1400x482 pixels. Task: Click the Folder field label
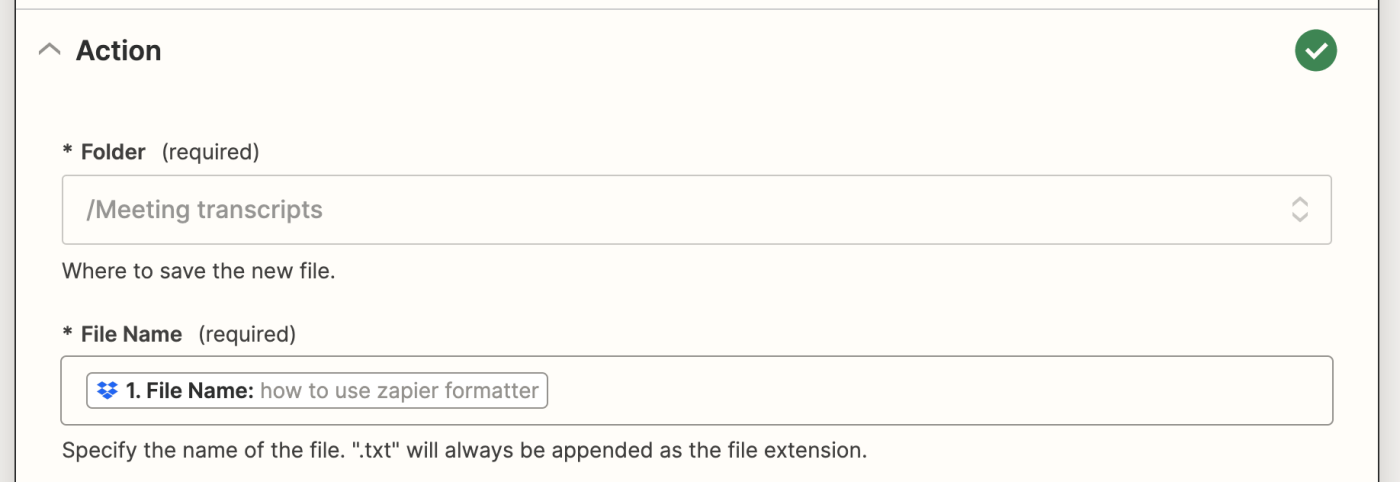click(x=113, y=152)
